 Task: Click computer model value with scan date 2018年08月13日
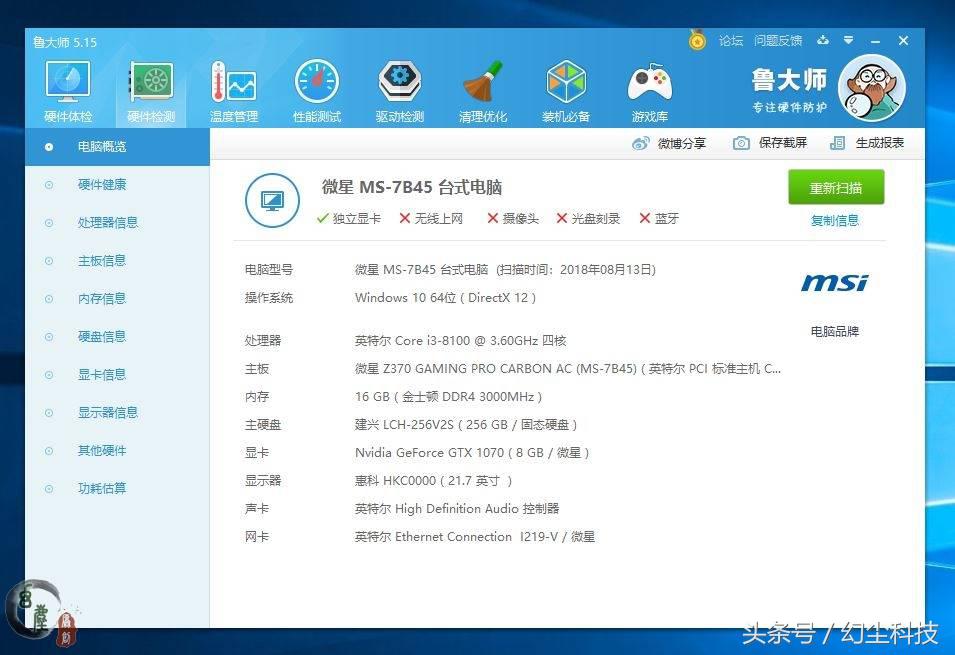[505, 270]
